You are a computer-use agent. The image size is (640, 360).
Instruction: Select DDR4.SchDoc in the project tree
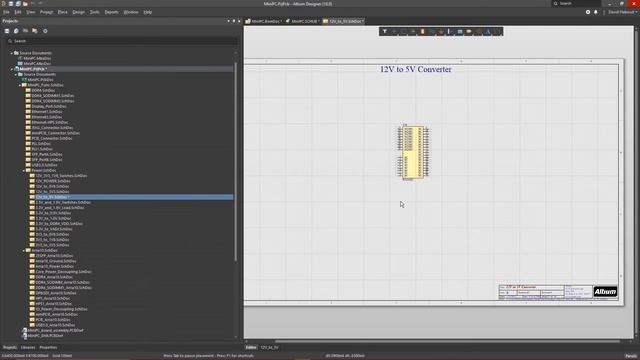(43, 90)
